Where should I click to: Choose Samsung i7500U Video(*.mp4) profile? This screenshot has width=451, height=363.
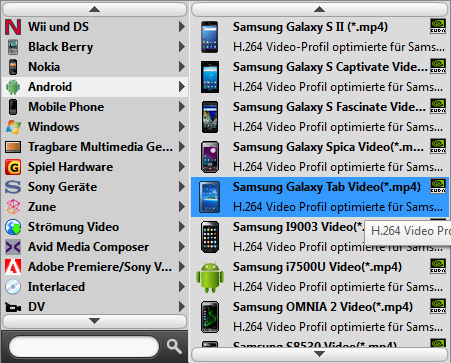(320, 277)
